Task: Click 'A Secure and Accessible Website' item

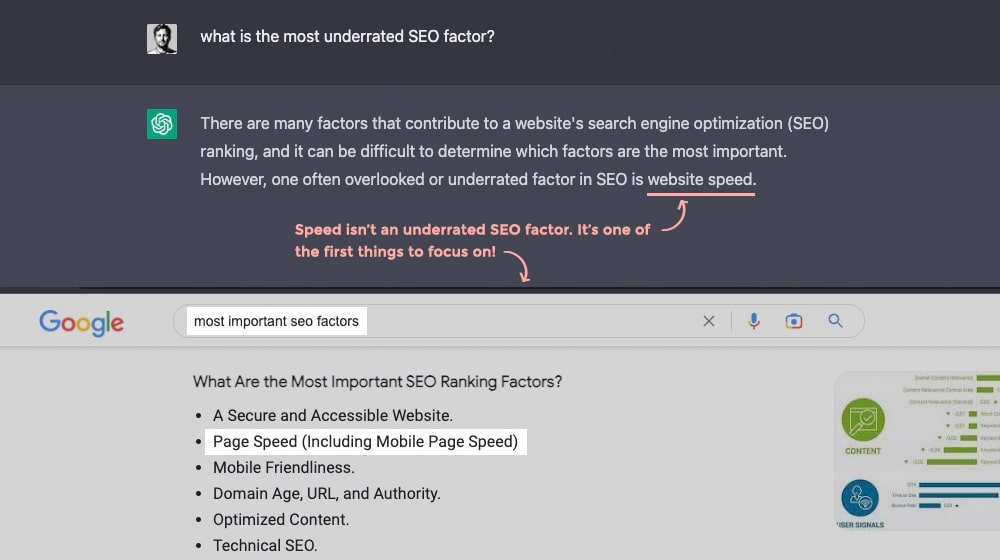Action: [333, 415]
